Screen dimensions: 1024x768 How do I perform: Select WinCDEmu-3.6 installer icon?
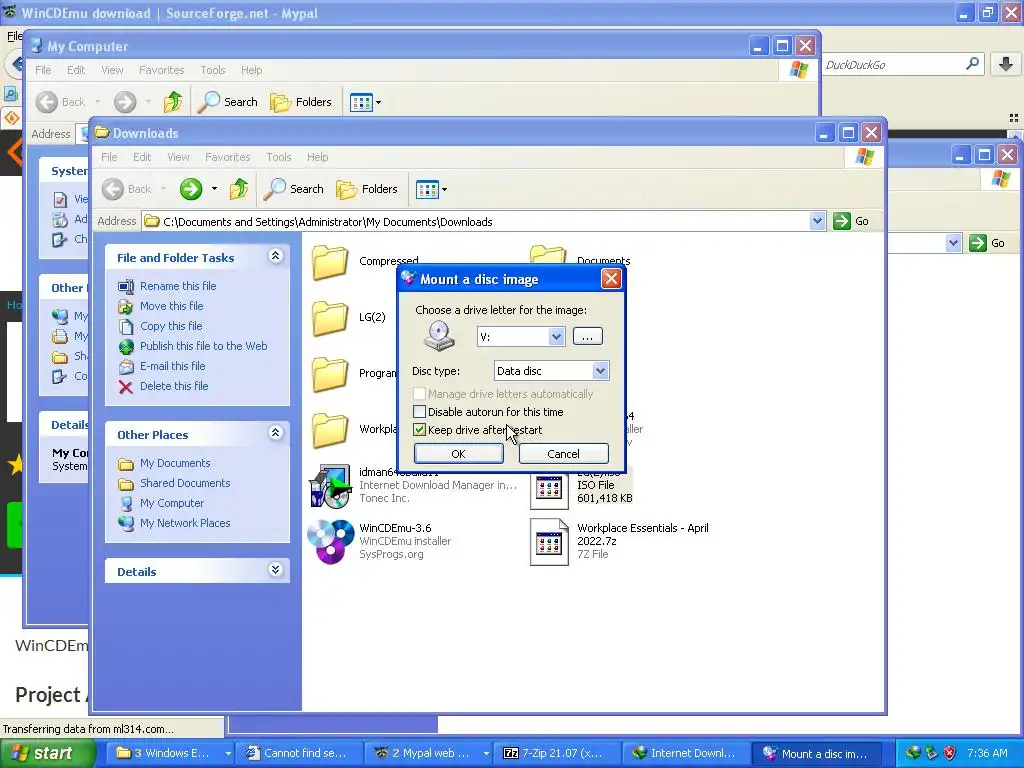[x=330, y=541]
